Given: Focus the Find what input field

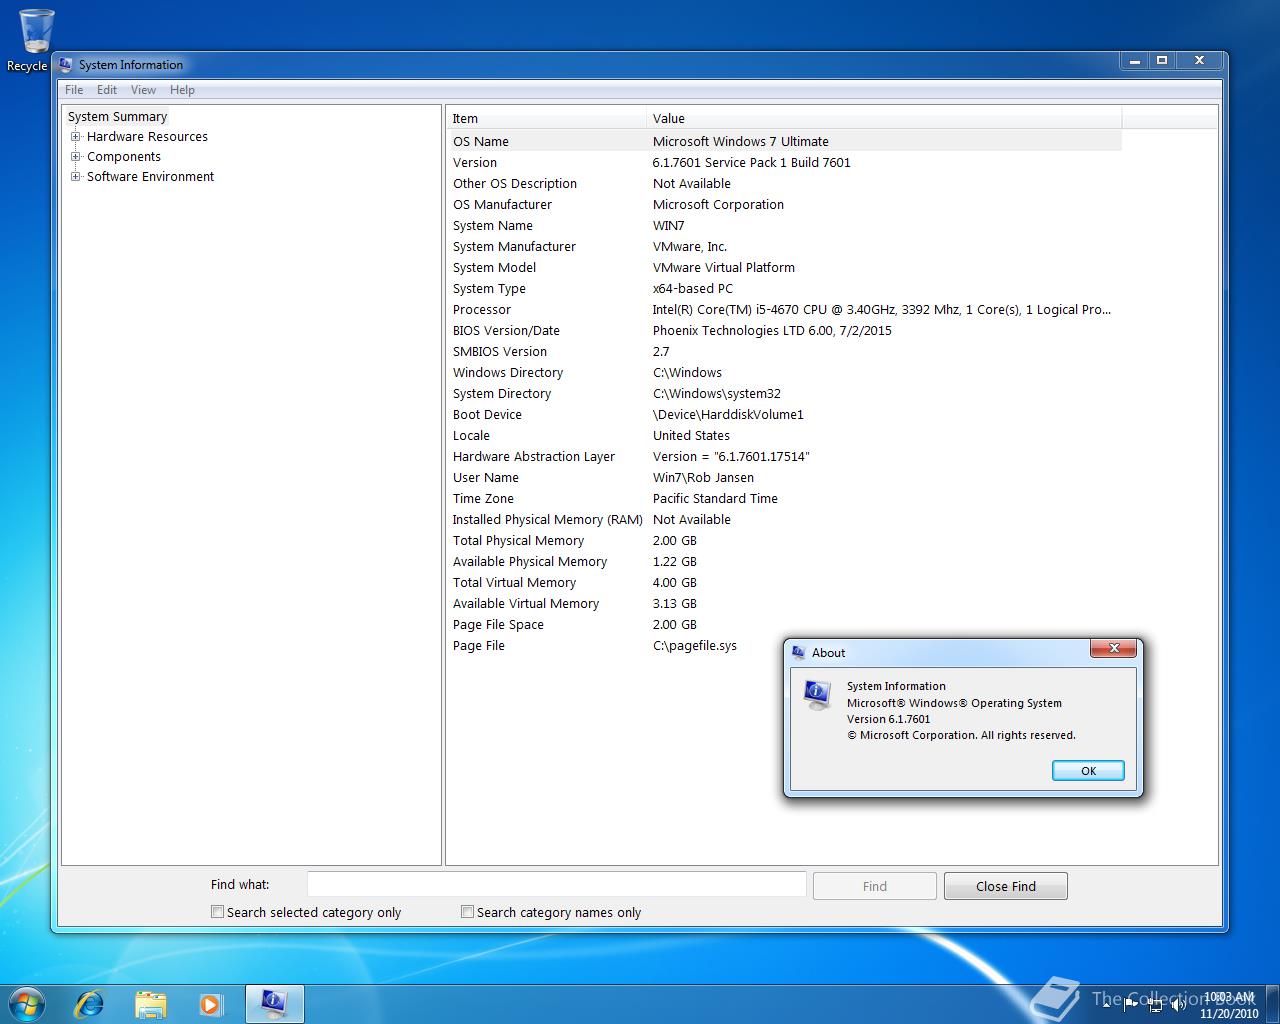Looking at the screenshot, I should coord(556,884).
